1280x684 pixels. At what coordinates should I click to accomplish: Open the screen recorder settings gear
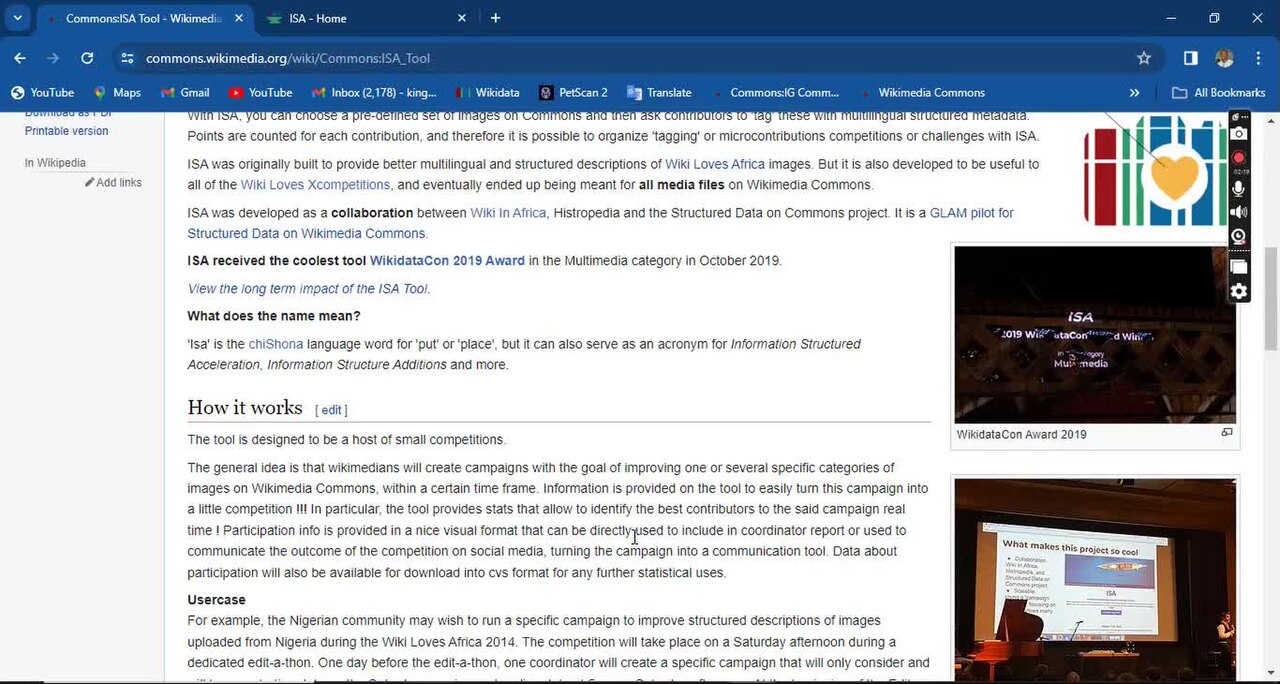point(1239,291)
